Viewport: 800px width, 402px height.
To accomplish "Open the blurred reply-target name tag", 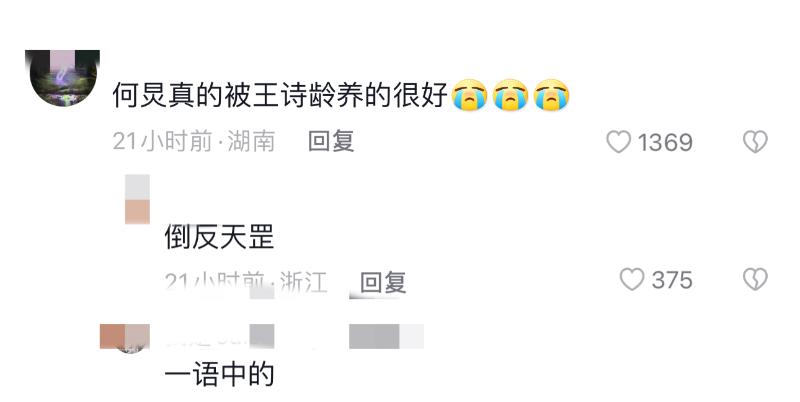I will pos(386,337).
